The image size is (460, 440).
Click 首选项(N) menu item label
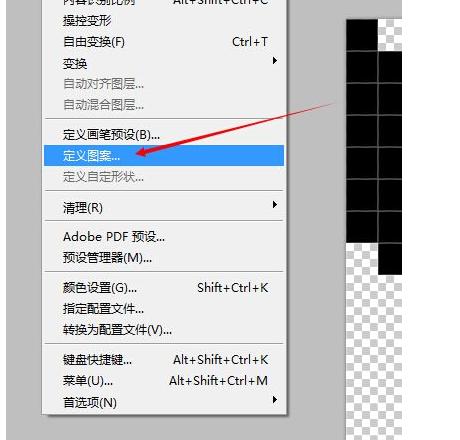90,403
